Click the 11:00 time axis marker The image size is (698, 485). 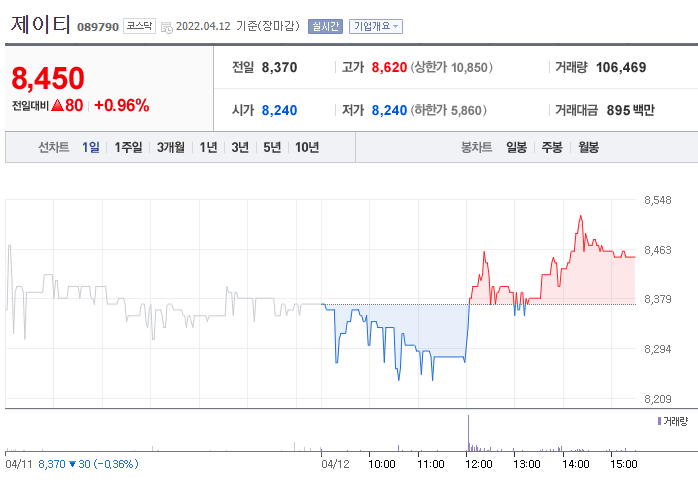pos(430,464)
